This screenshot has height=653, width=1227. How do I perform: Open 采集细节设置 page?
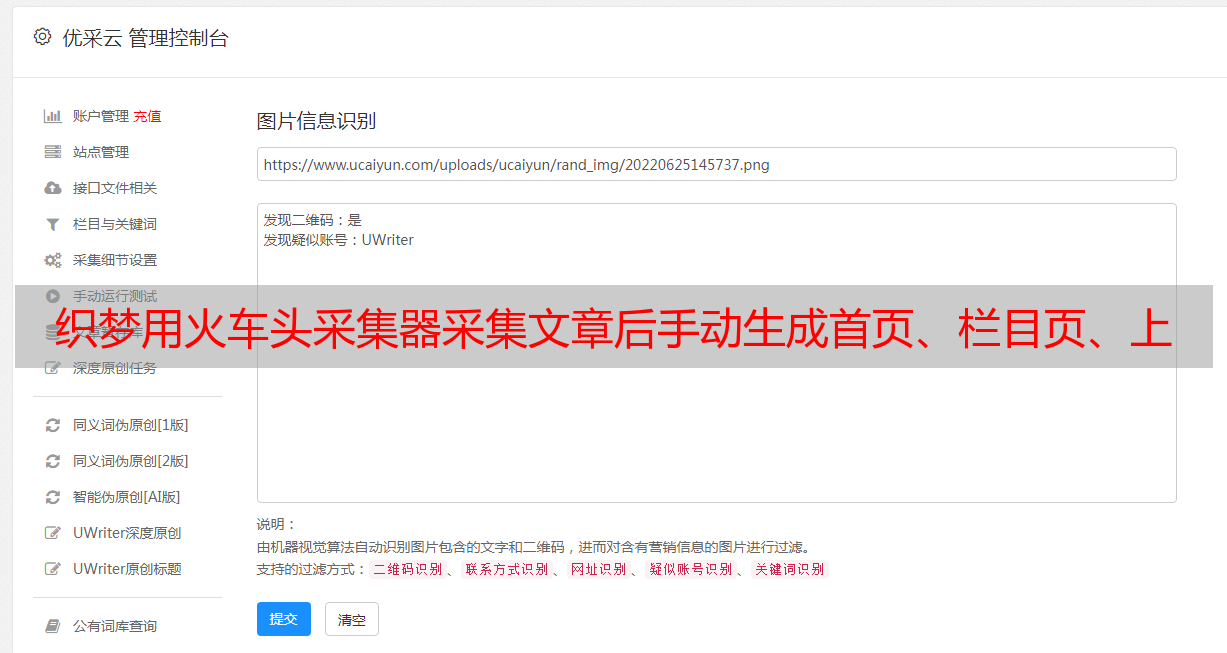click(115, 260)
